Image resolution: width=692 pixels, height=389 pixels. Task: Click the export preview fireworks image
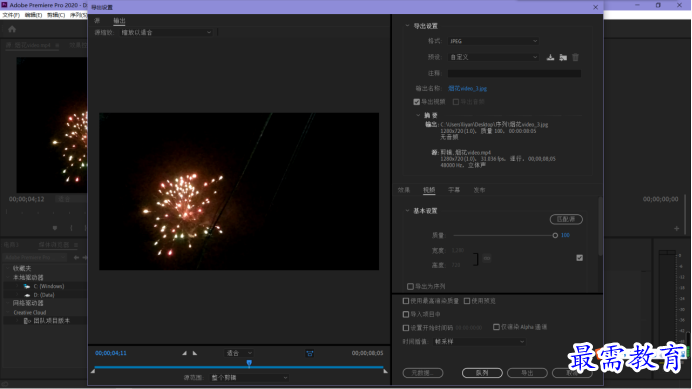tap(239, 191)
